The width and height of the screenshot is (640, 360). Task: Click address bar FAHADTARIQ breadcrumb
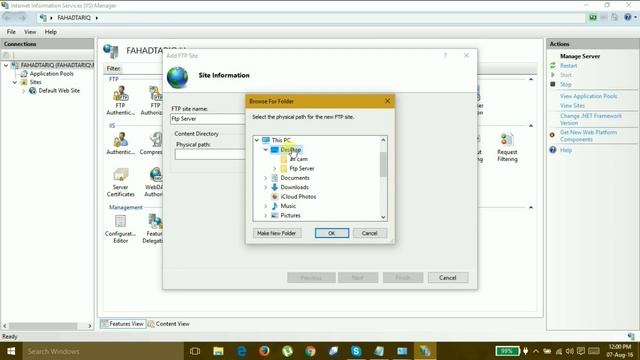(74, 18)
